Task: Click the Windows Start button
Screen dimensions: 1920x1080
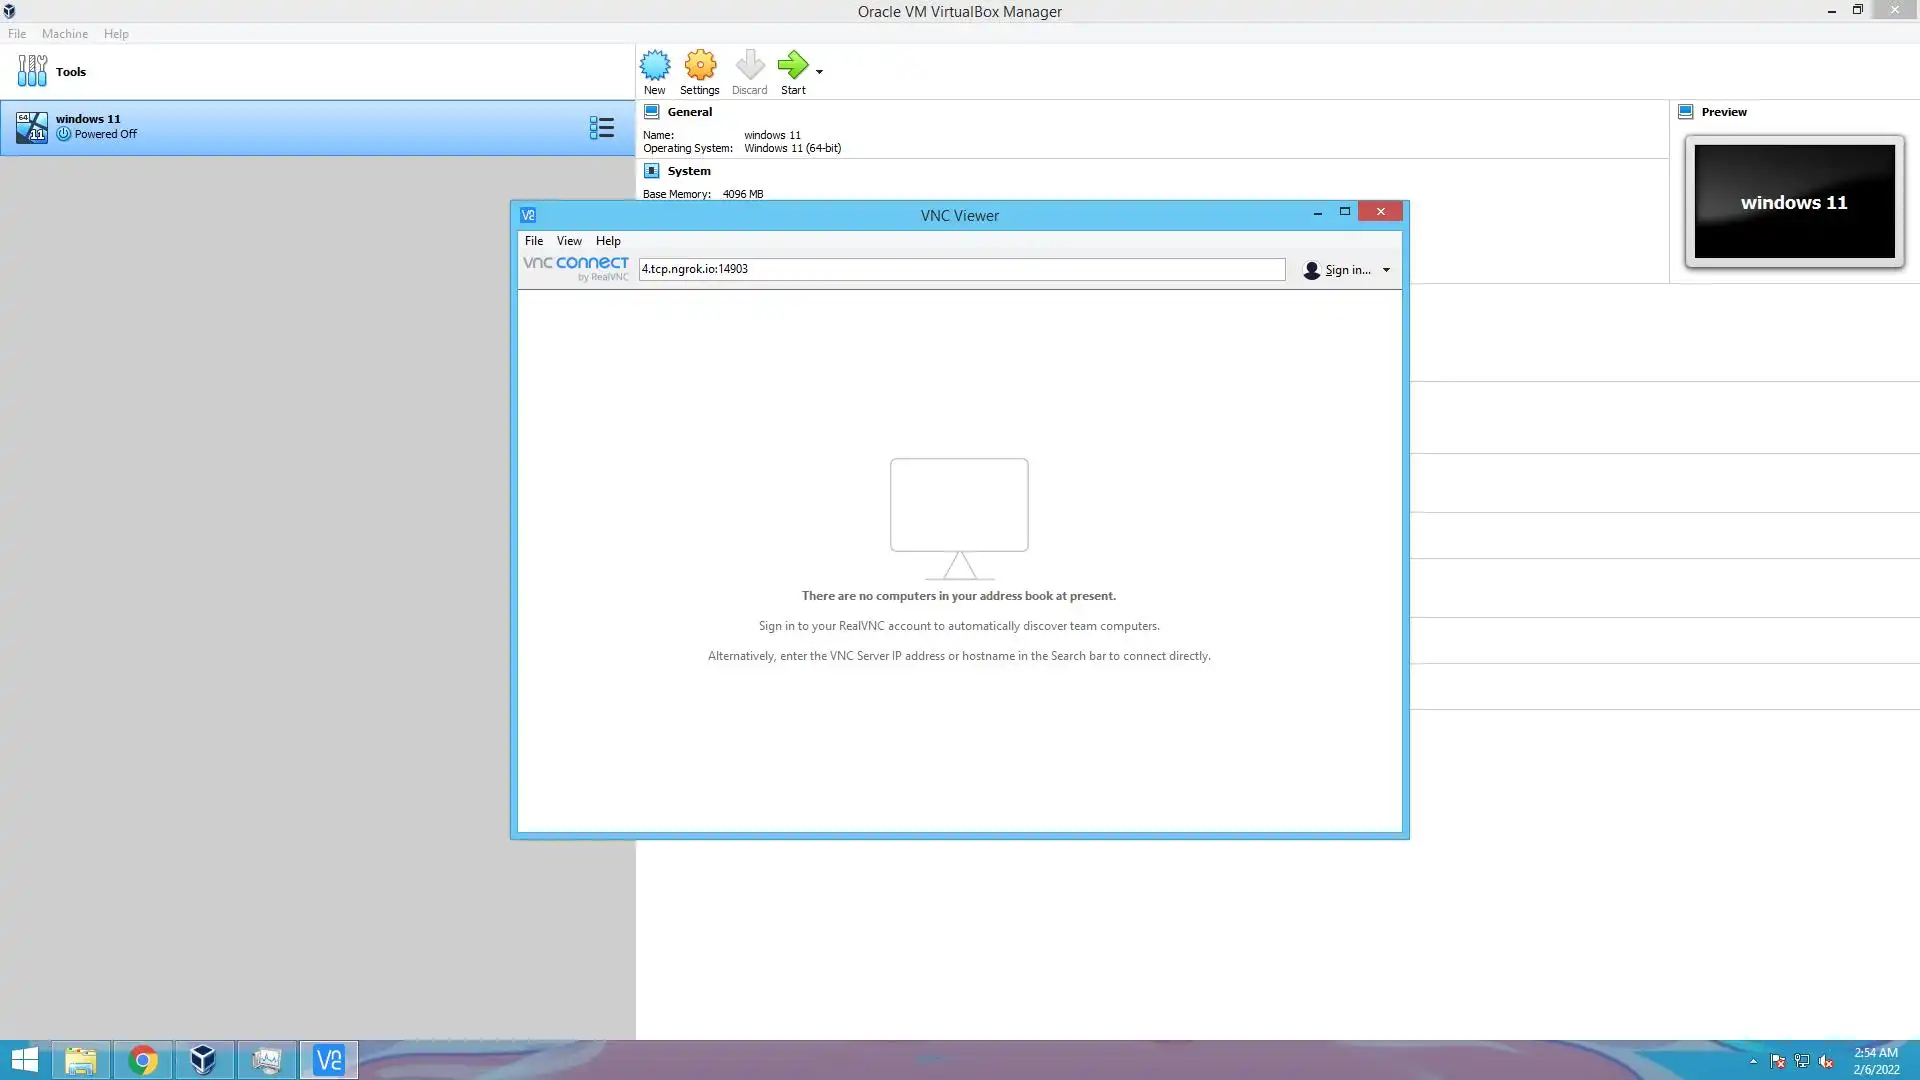Action: [24, 1060]
